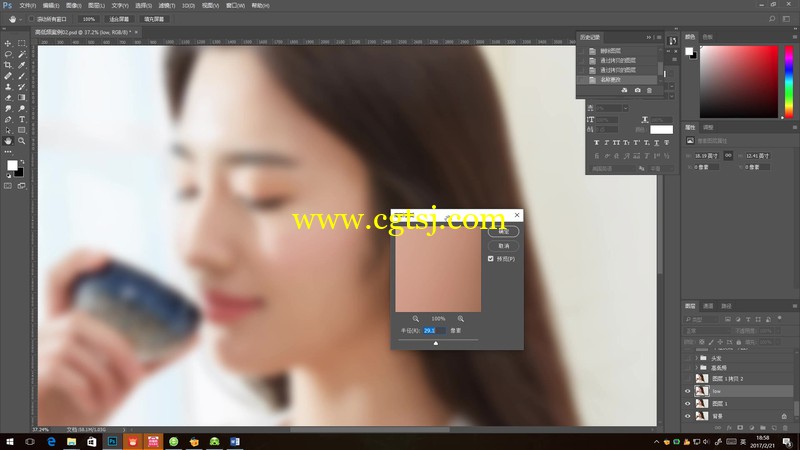Open the 窗口 (Window) menu

235,6
